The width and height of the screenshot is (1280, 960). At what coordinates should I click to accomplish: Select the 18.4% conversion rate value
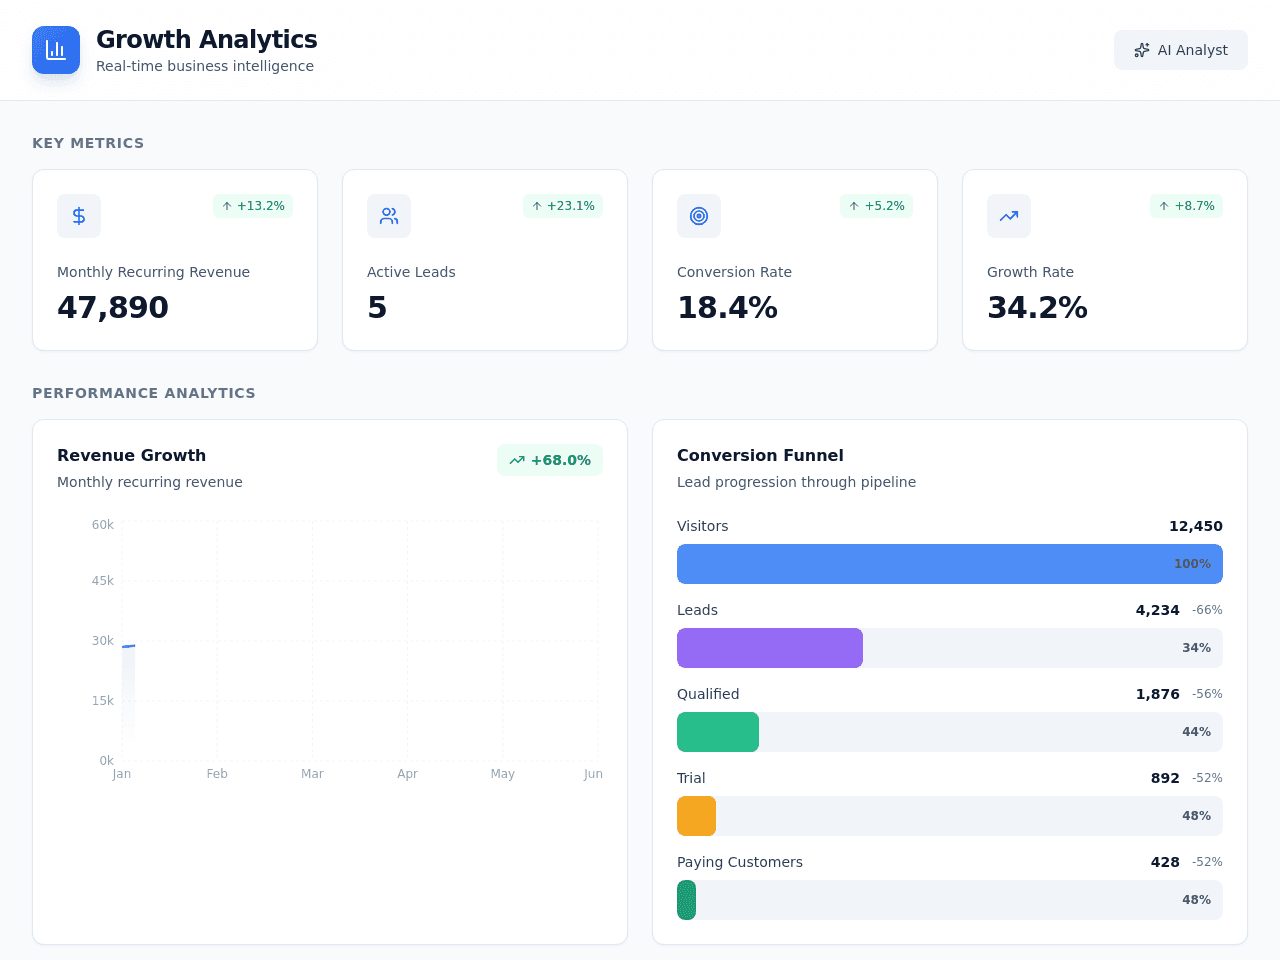(x=727, y=307)
